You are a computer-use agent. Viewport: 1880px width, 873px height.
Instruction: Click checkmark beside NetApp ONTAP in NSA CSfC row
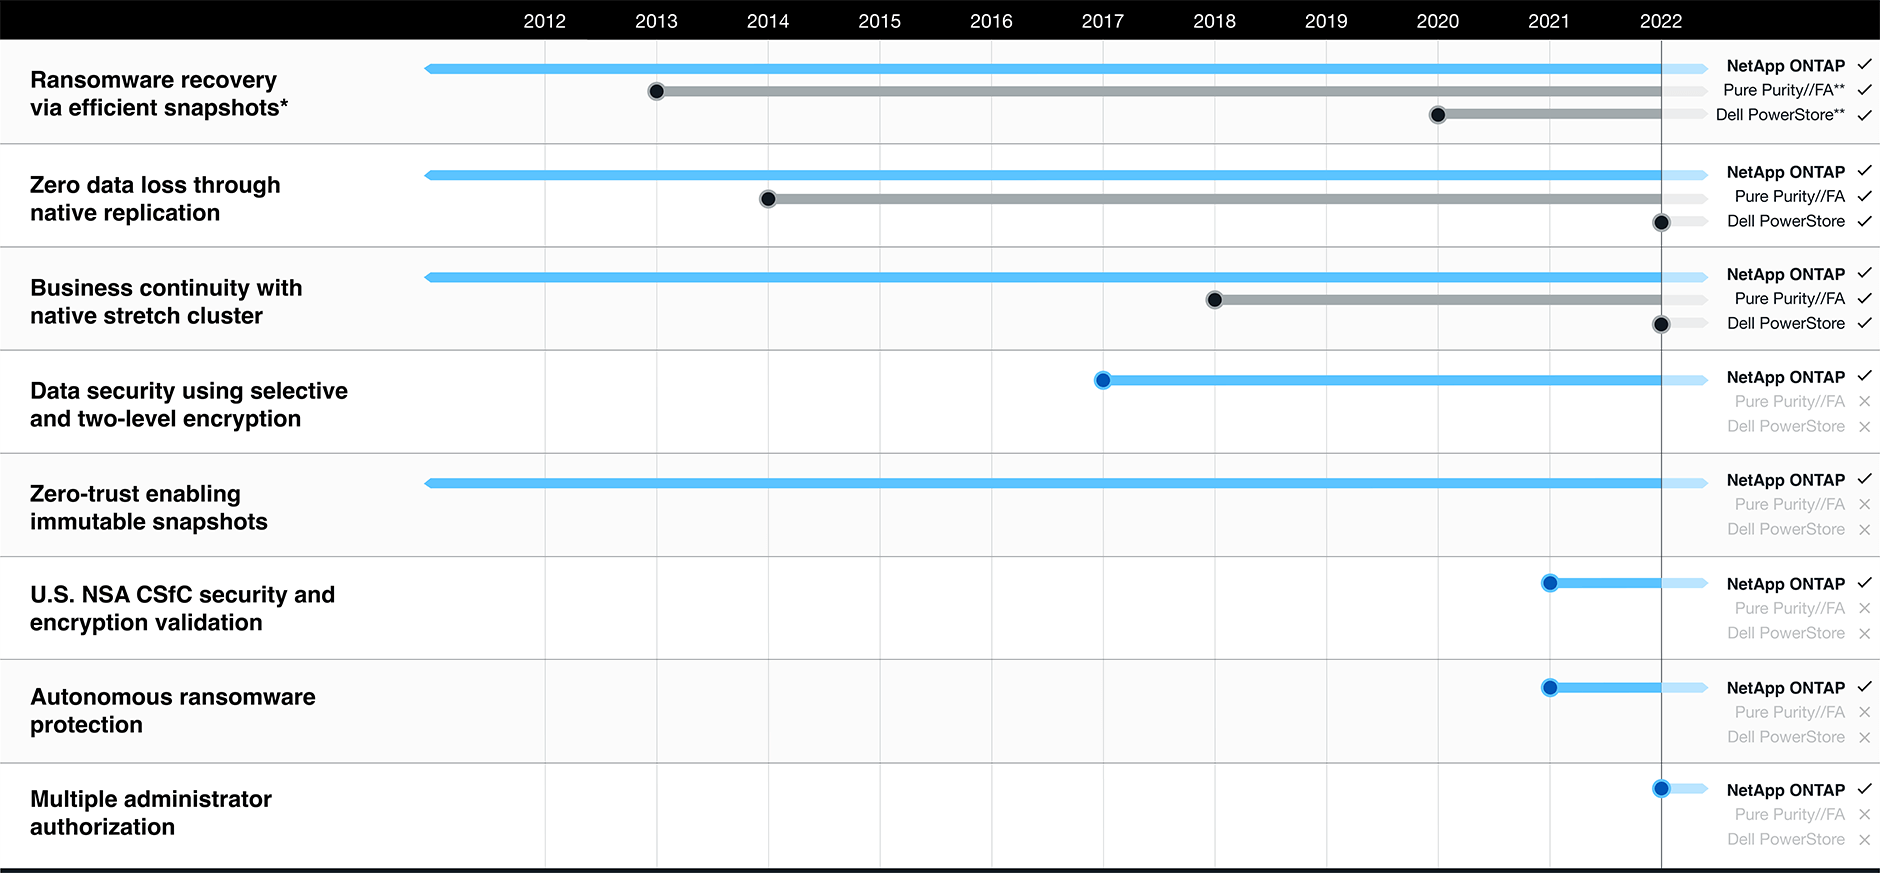tap(1864, 583)
